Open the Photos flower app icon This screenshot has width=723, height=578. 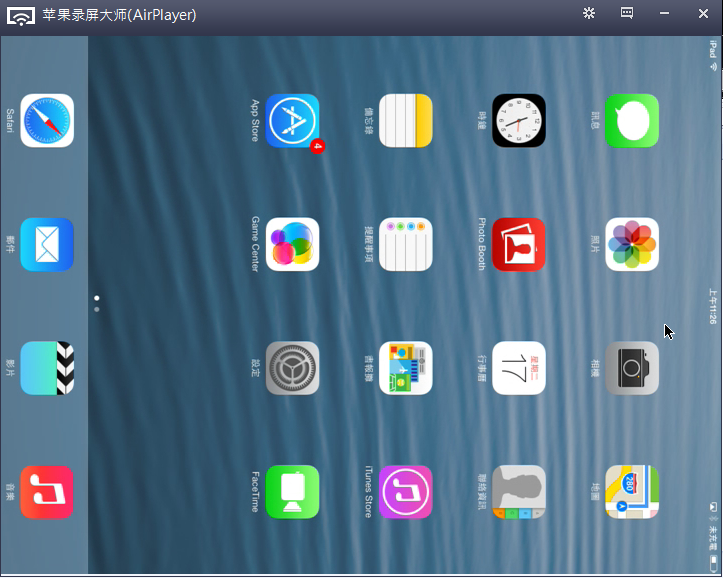(x=632, y=244)
